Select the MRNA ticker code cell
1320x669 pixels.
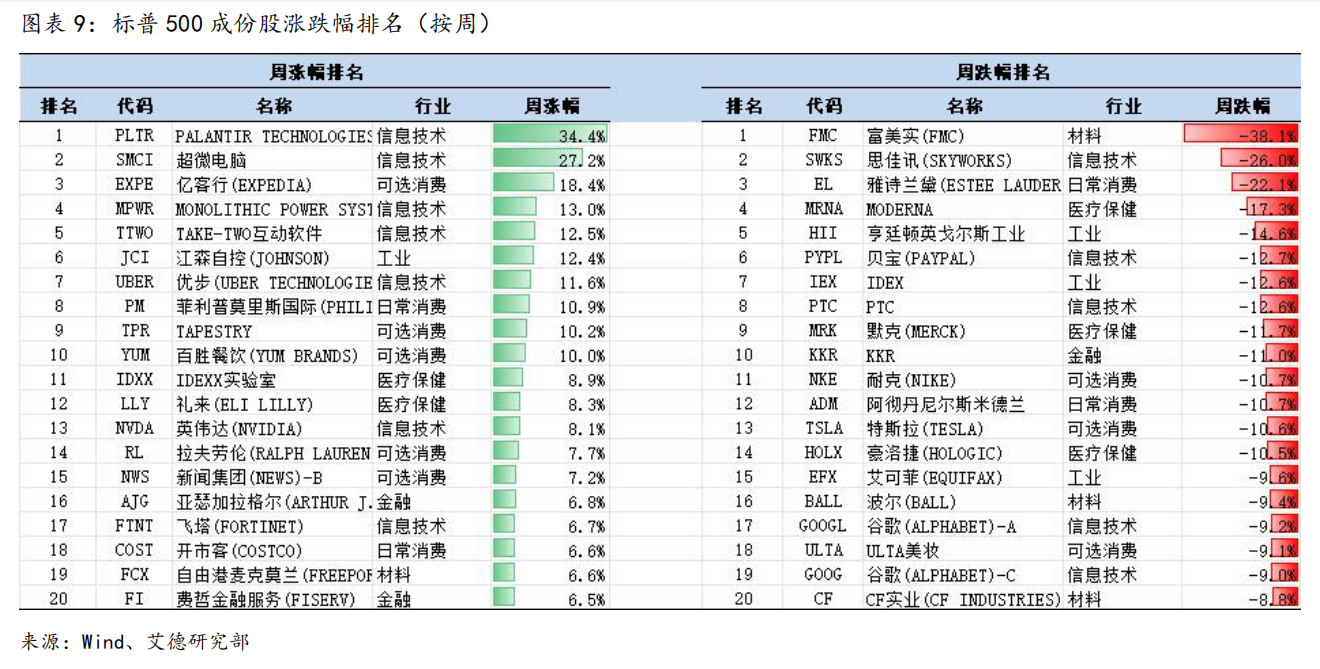pyautogui.click(x=823, y=209)
